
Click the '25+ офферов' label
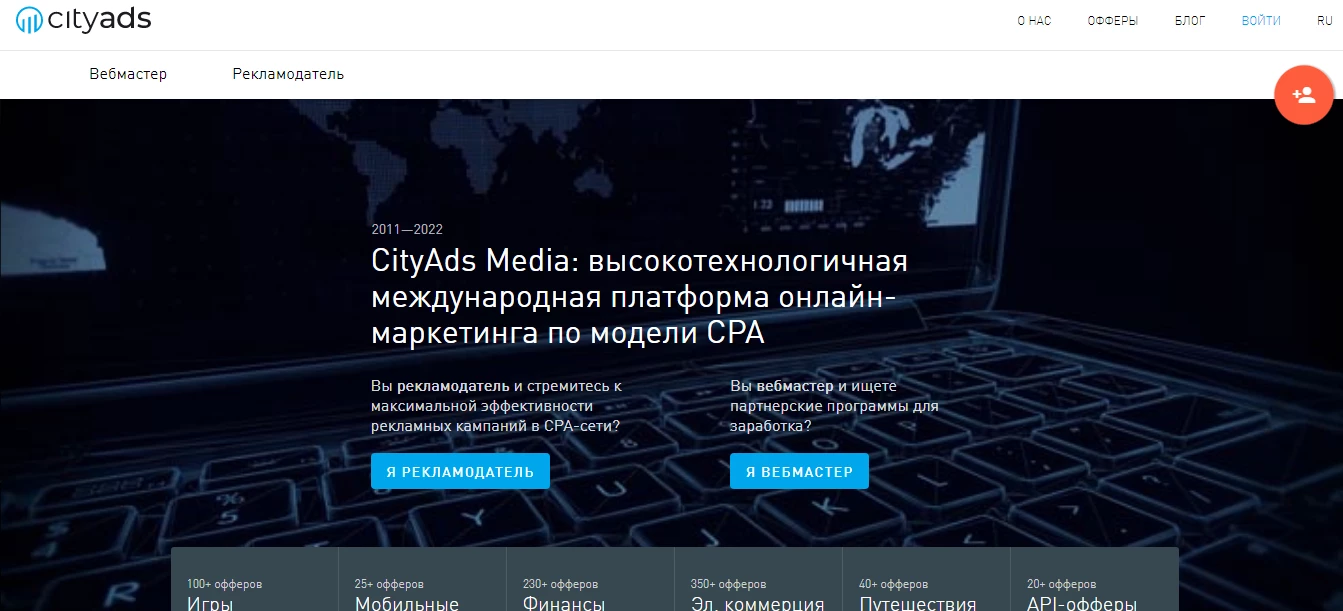tap(389, 584)
